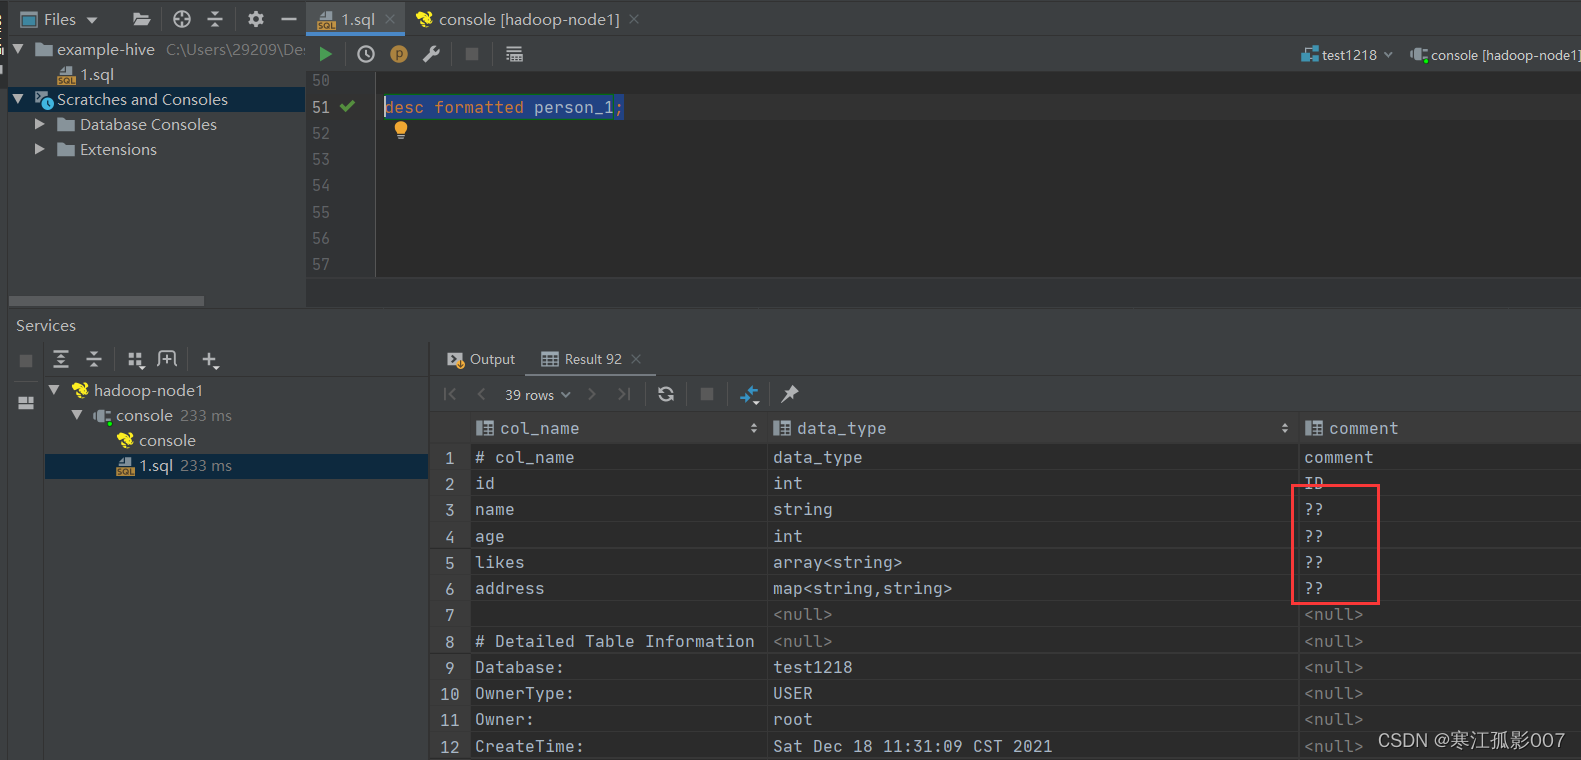Click the 'test1218' Database value cell
This screenshot has width=1581, height=760.
[x=1032, y=667]
